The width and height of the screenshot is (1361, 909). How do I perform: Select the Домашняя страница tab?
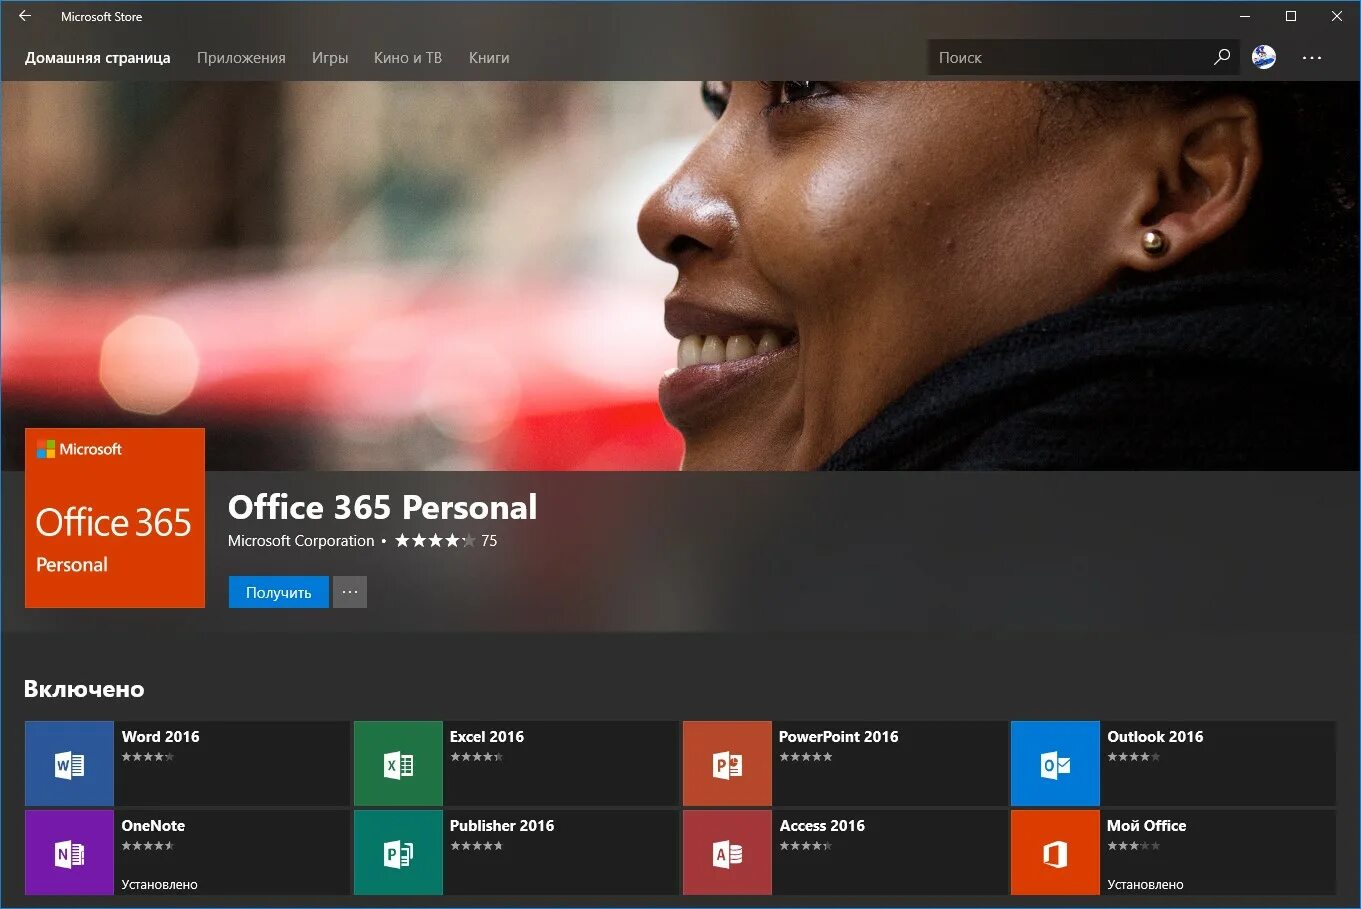click(x=98, y=58)
